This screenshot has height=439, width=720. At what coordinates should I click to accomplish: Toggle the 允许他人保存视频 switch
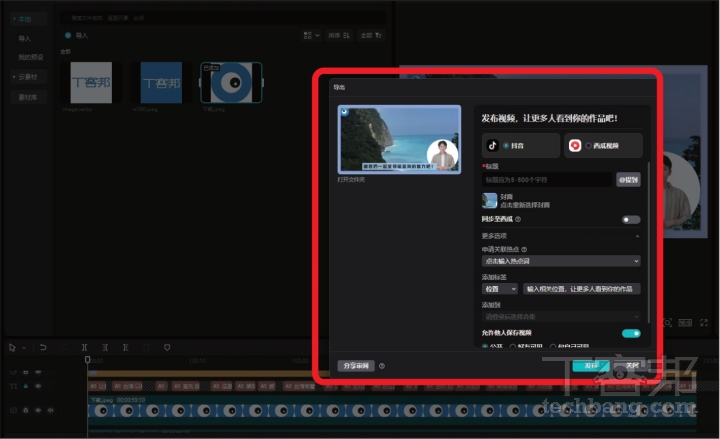click(x=631, y=333)
